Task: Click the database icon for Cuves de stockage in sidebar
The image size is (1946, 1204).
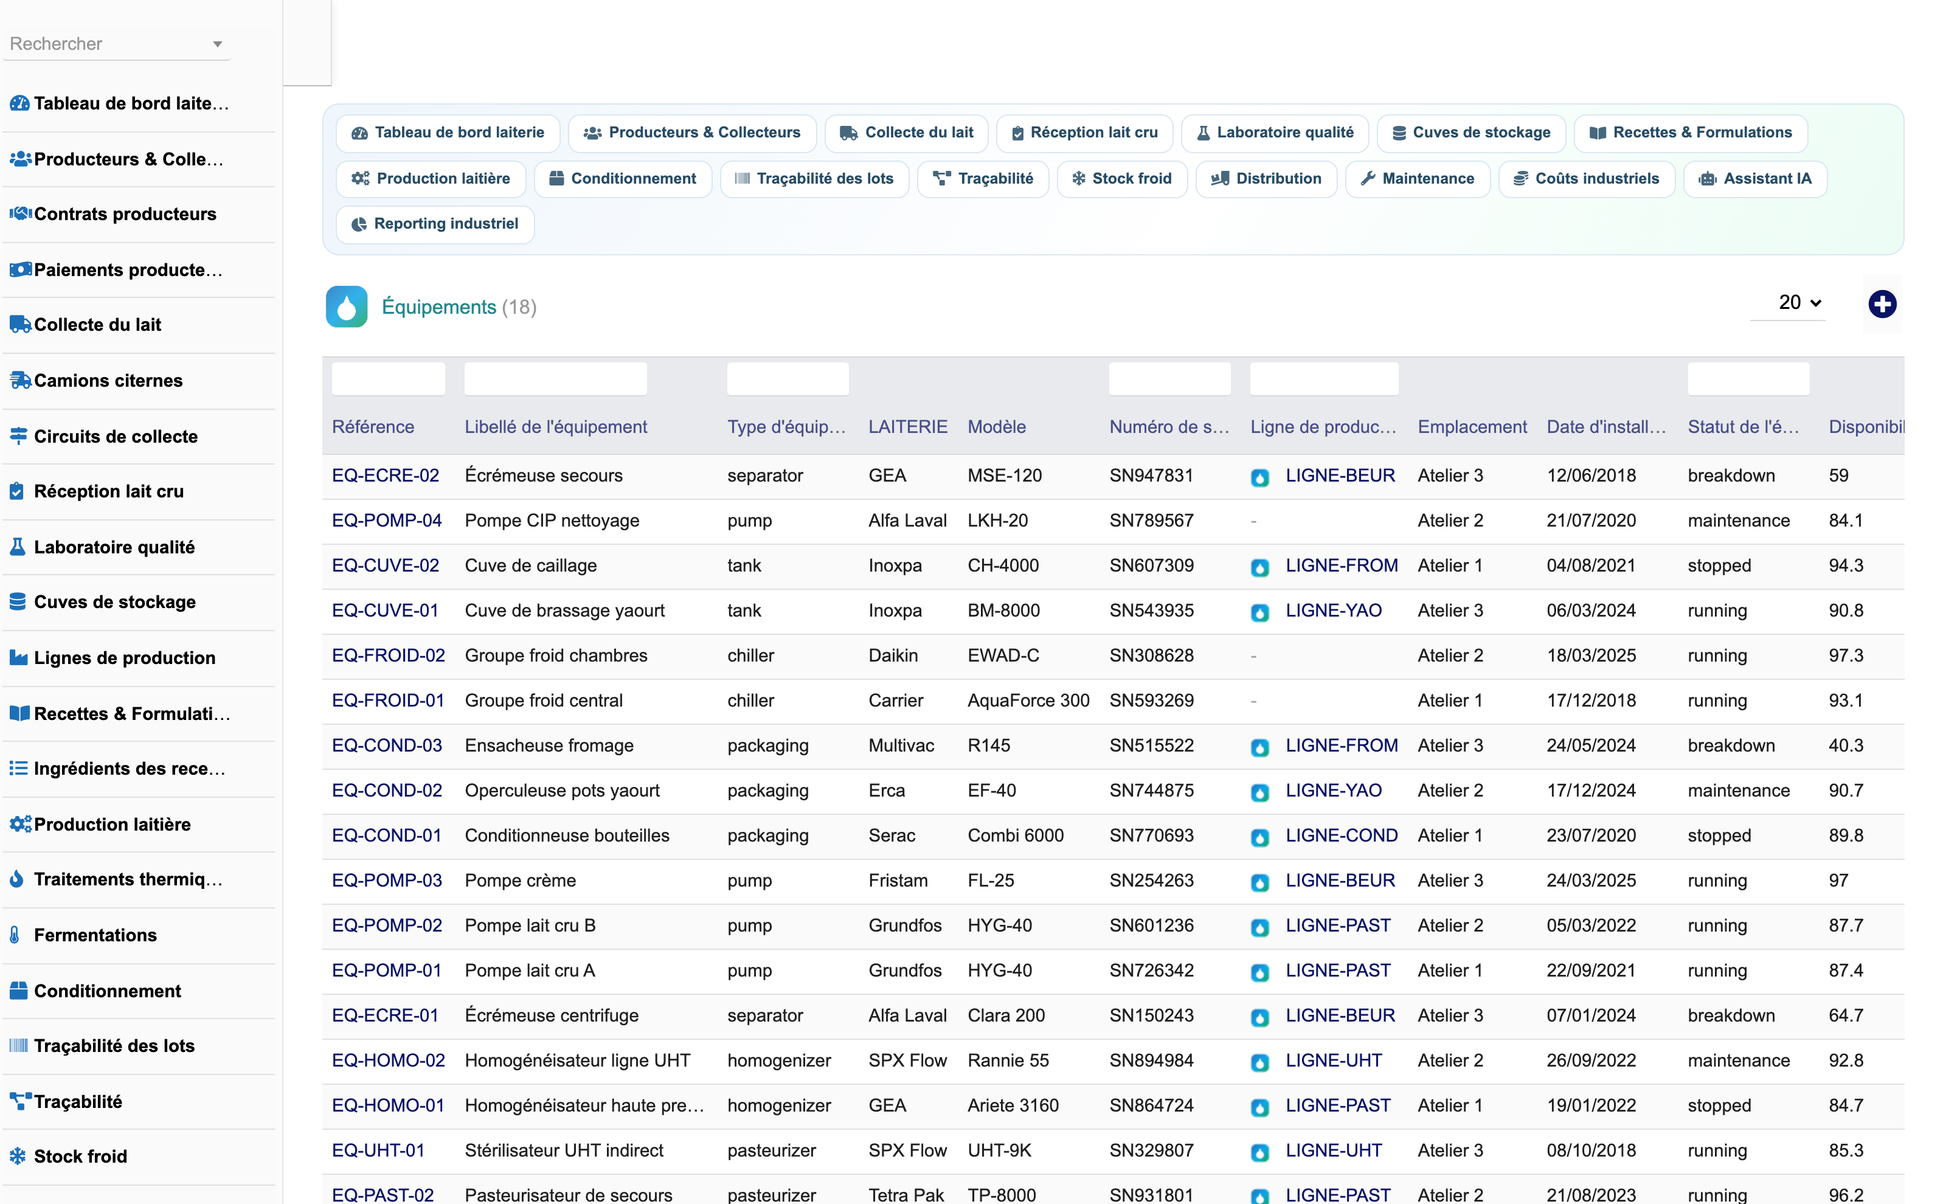Action: 17,602
